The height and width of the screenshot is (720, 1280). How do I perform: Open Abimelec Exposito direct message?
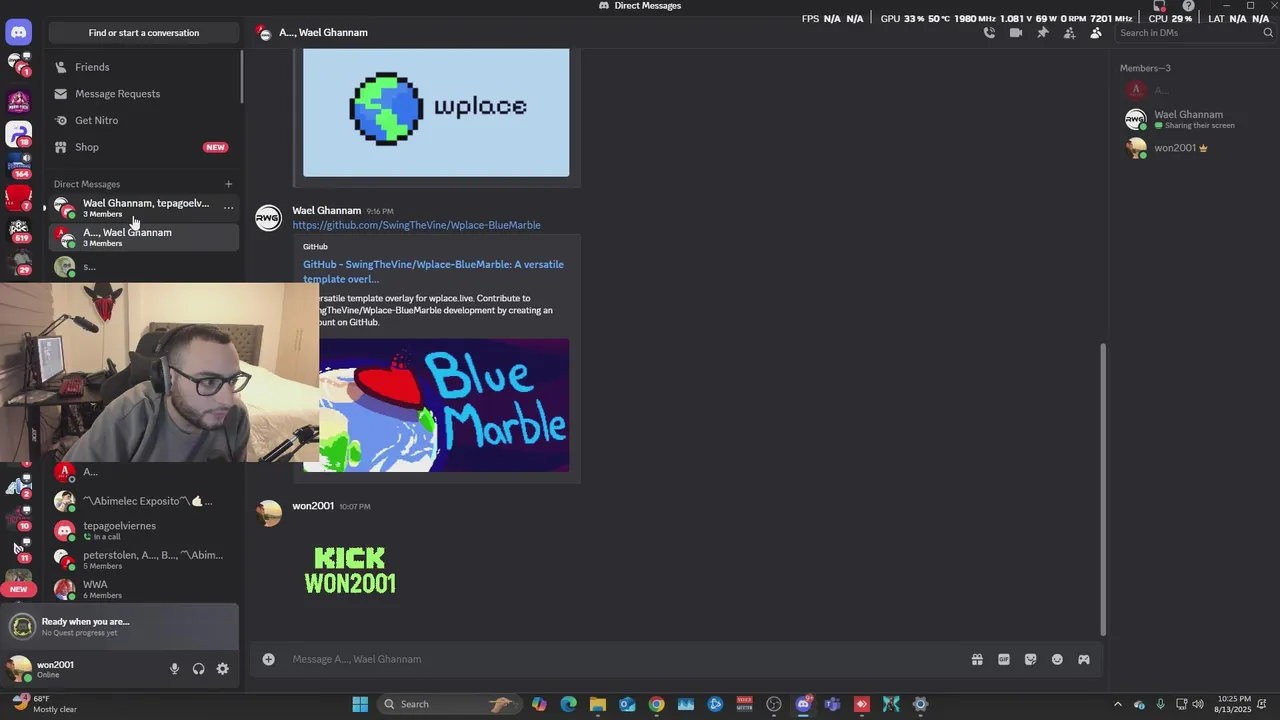click(143, 501)
